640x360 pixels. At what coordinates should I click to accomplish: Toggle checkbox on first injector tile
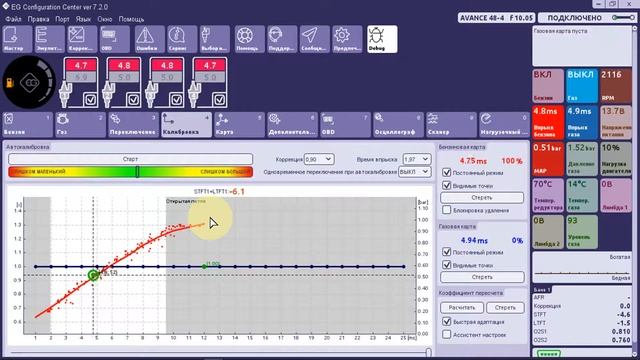91,99
